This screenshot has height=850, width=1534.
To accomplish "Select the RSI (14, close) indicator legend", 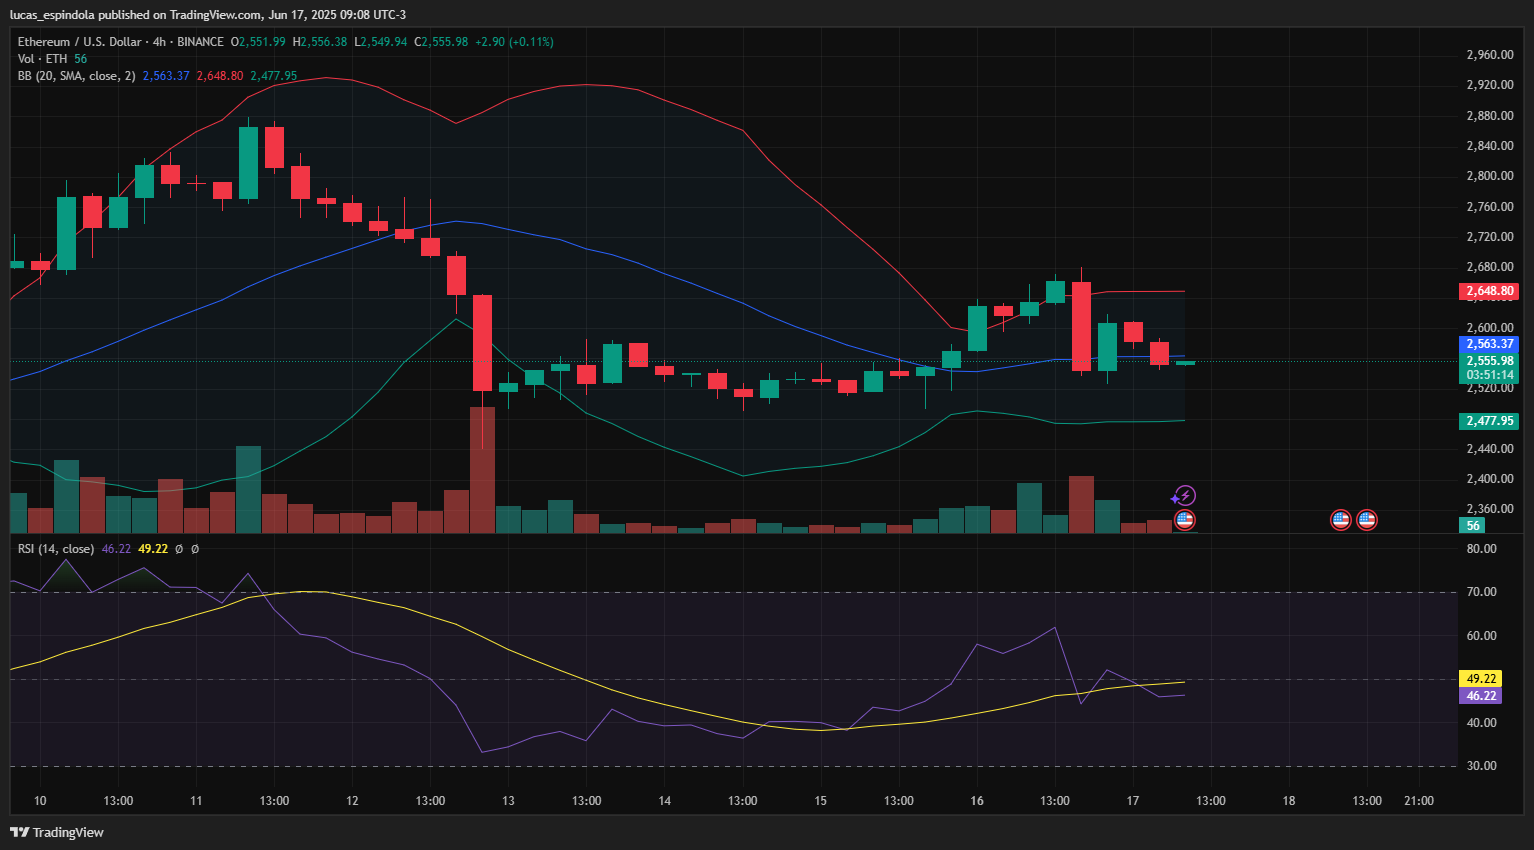I will point(56,549).
